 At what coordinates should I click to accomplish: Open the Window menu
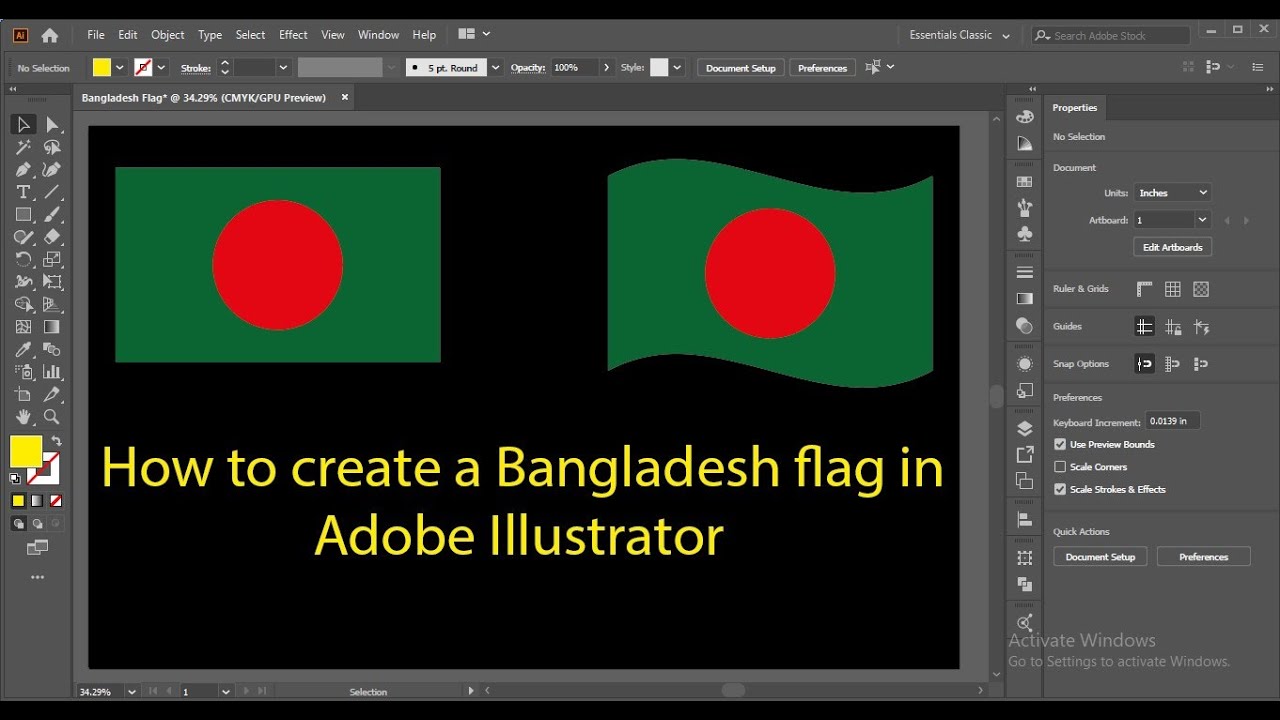point(378,35)
